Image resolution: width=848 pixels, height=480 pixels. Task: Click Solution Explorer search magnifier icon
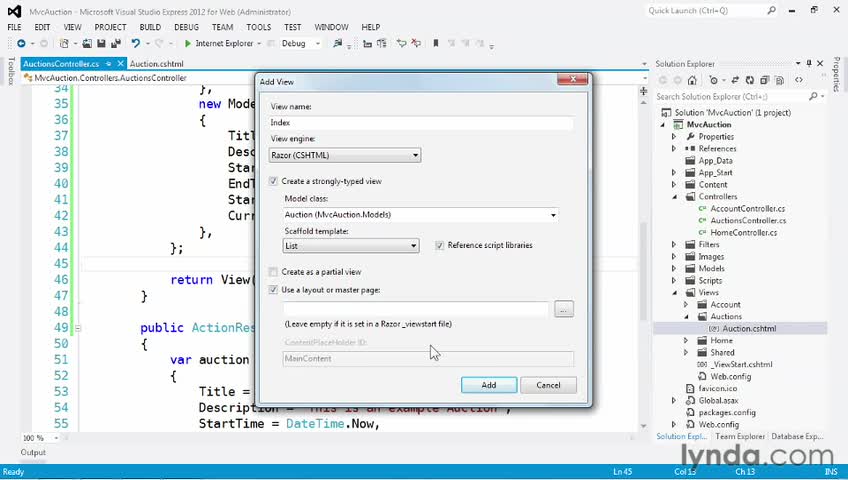coord(813,96)
